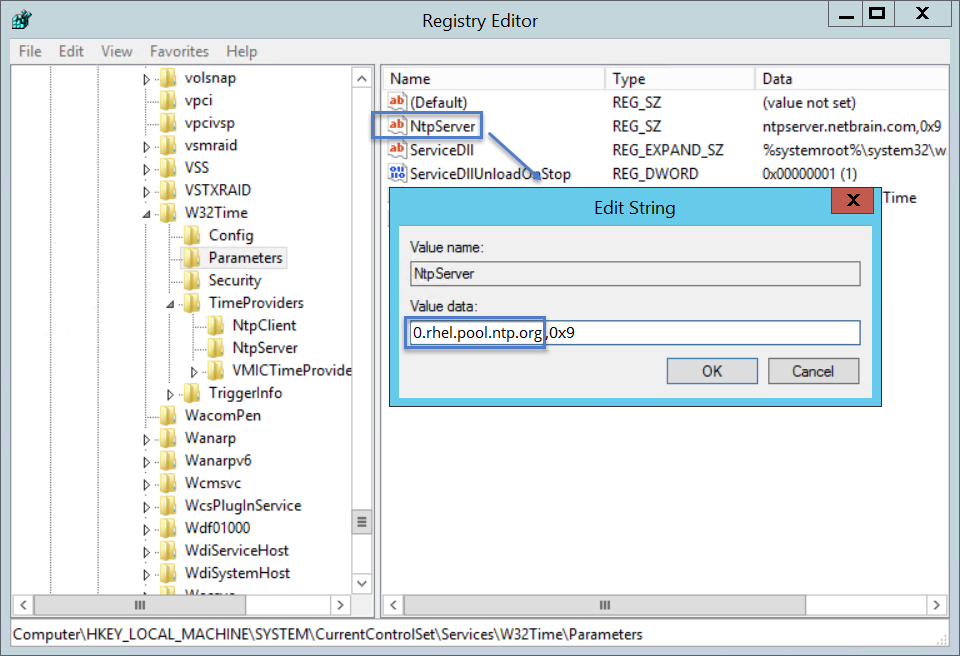Click the tree pane vertical scrollbar thumb
The height and width of the screenshot is (656, 960).
click(x=362, y=522)
